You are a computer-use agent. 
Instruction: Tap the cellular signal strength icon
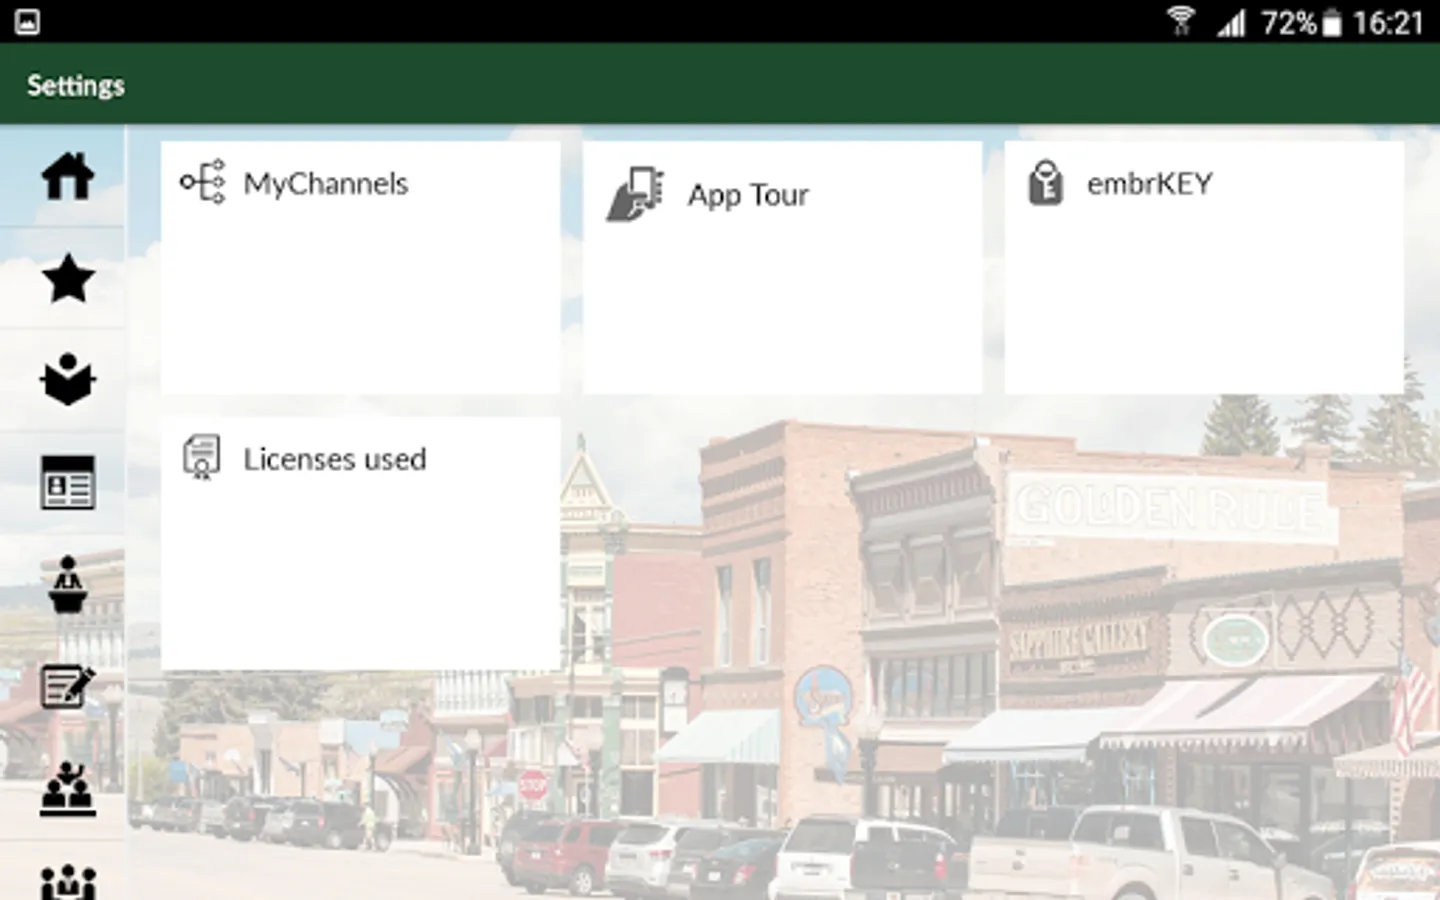(x=1232, y=22)
